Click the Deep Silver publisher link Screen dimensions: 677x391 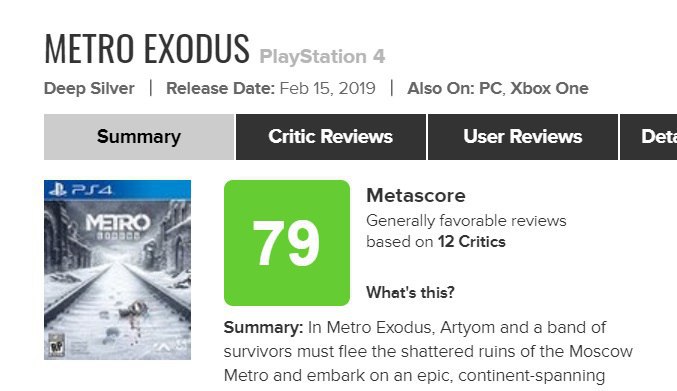tap(89, 88)
